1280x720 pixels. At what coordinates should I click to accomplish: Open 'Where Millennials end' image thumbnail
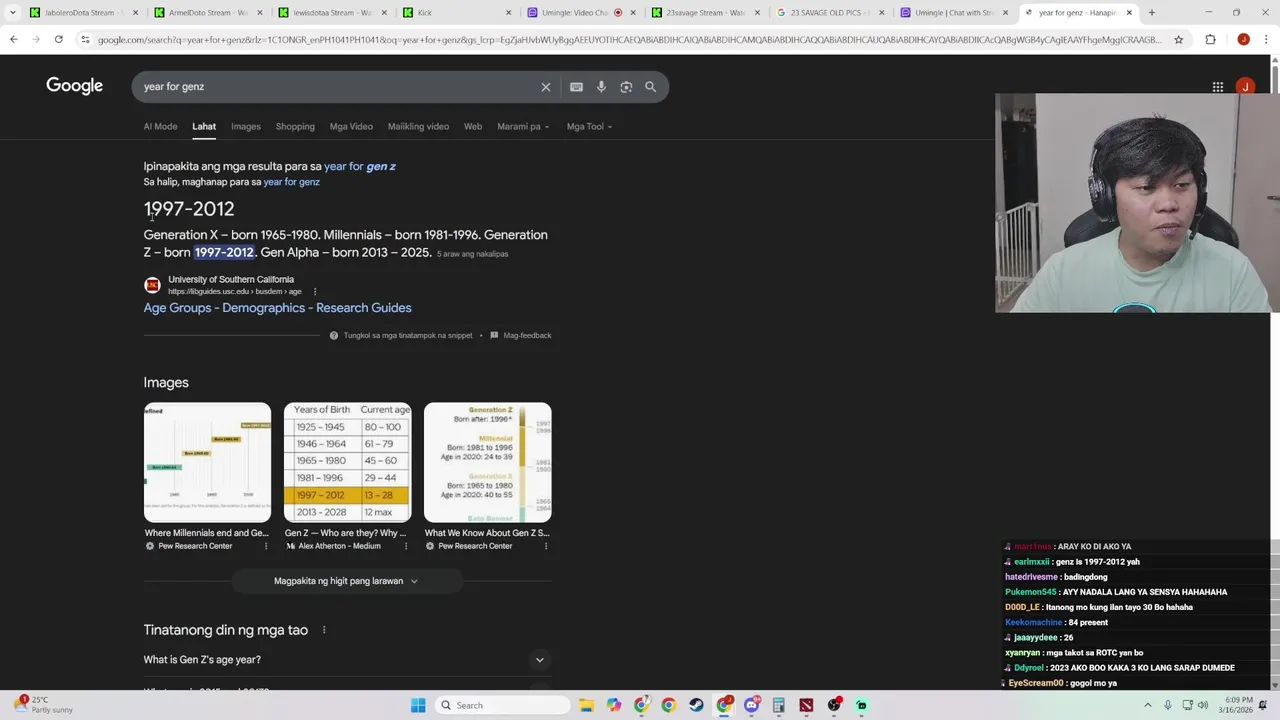(x=207, y=462)
